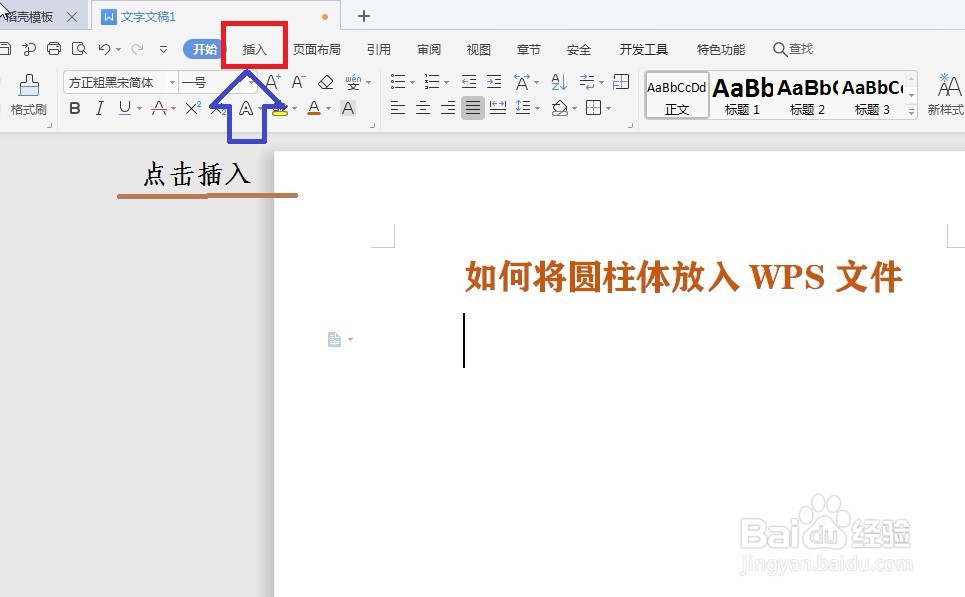Open the 审阅 ribbon tab

428,48
